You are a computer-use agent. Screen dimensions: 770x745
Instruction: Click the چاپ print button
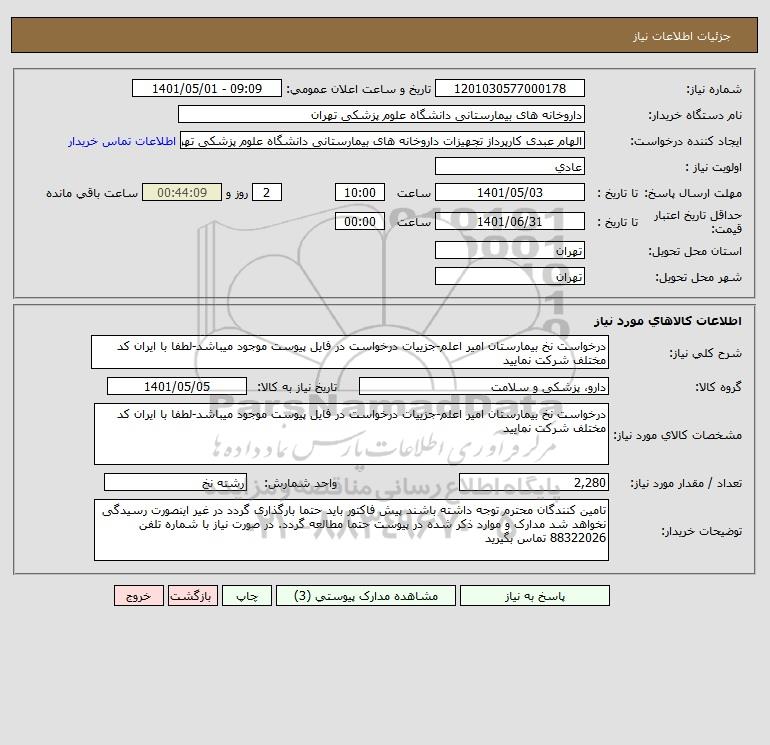[247, 596]
